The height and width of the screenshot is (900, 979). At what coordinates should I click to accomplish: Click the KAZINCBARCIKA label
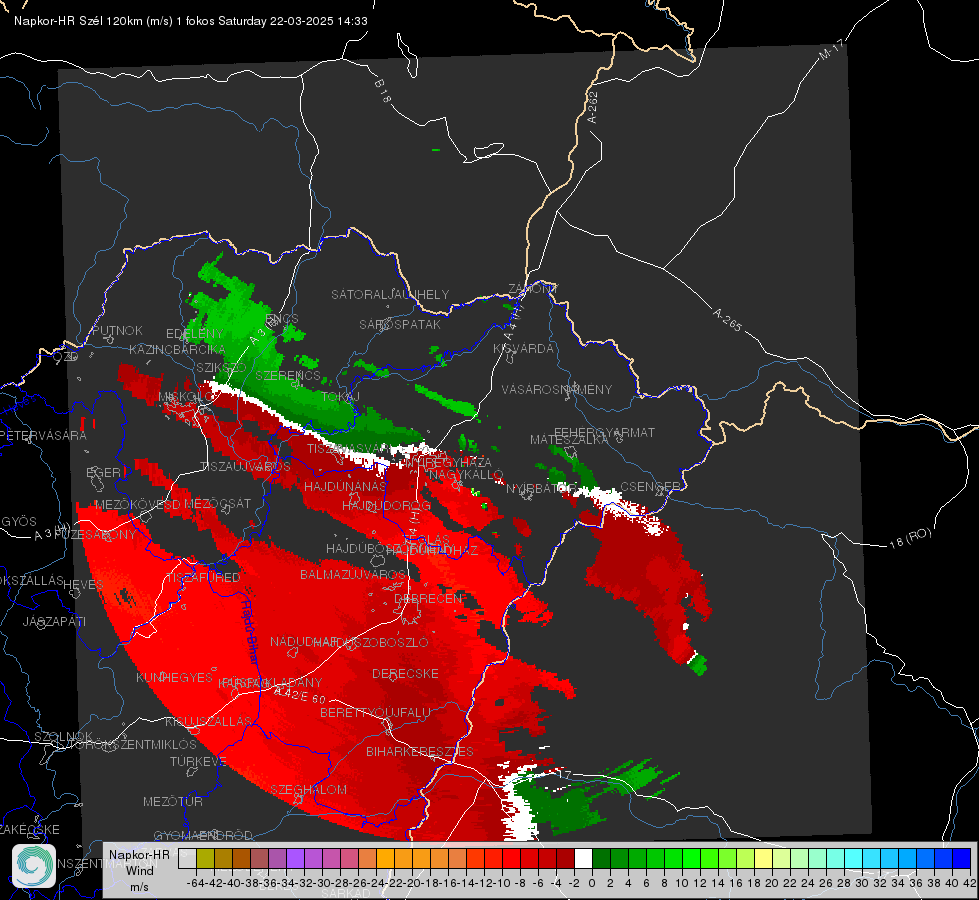coord(177,350)
